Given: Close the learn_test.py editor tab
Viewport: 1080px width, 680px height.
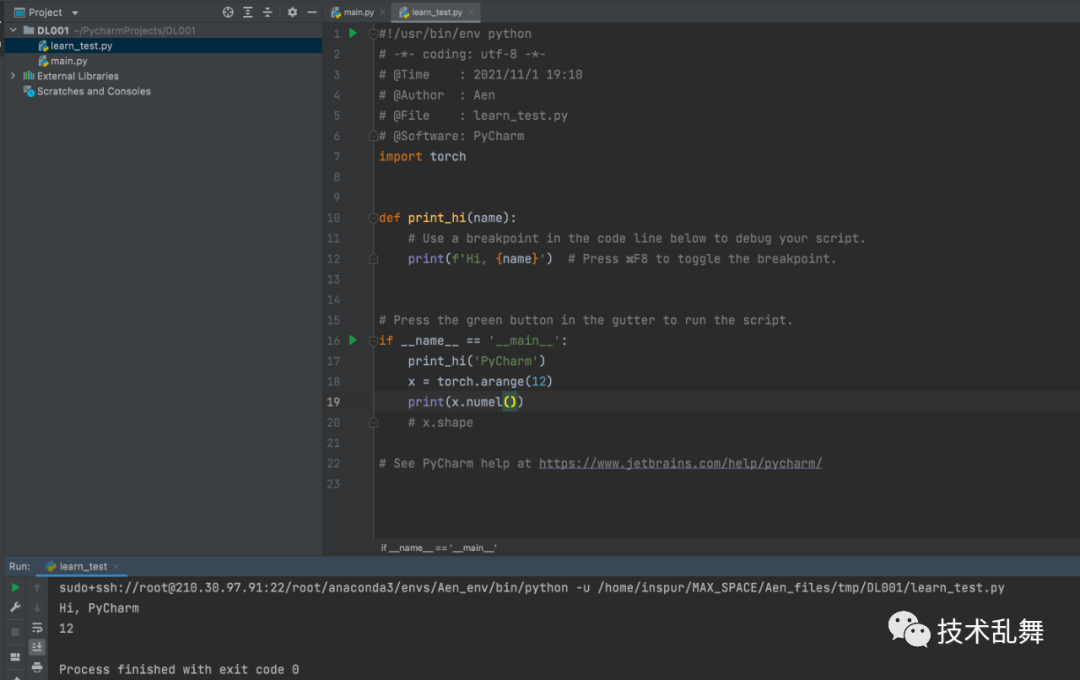Looking at the screenshot, I should click(471, 12).
